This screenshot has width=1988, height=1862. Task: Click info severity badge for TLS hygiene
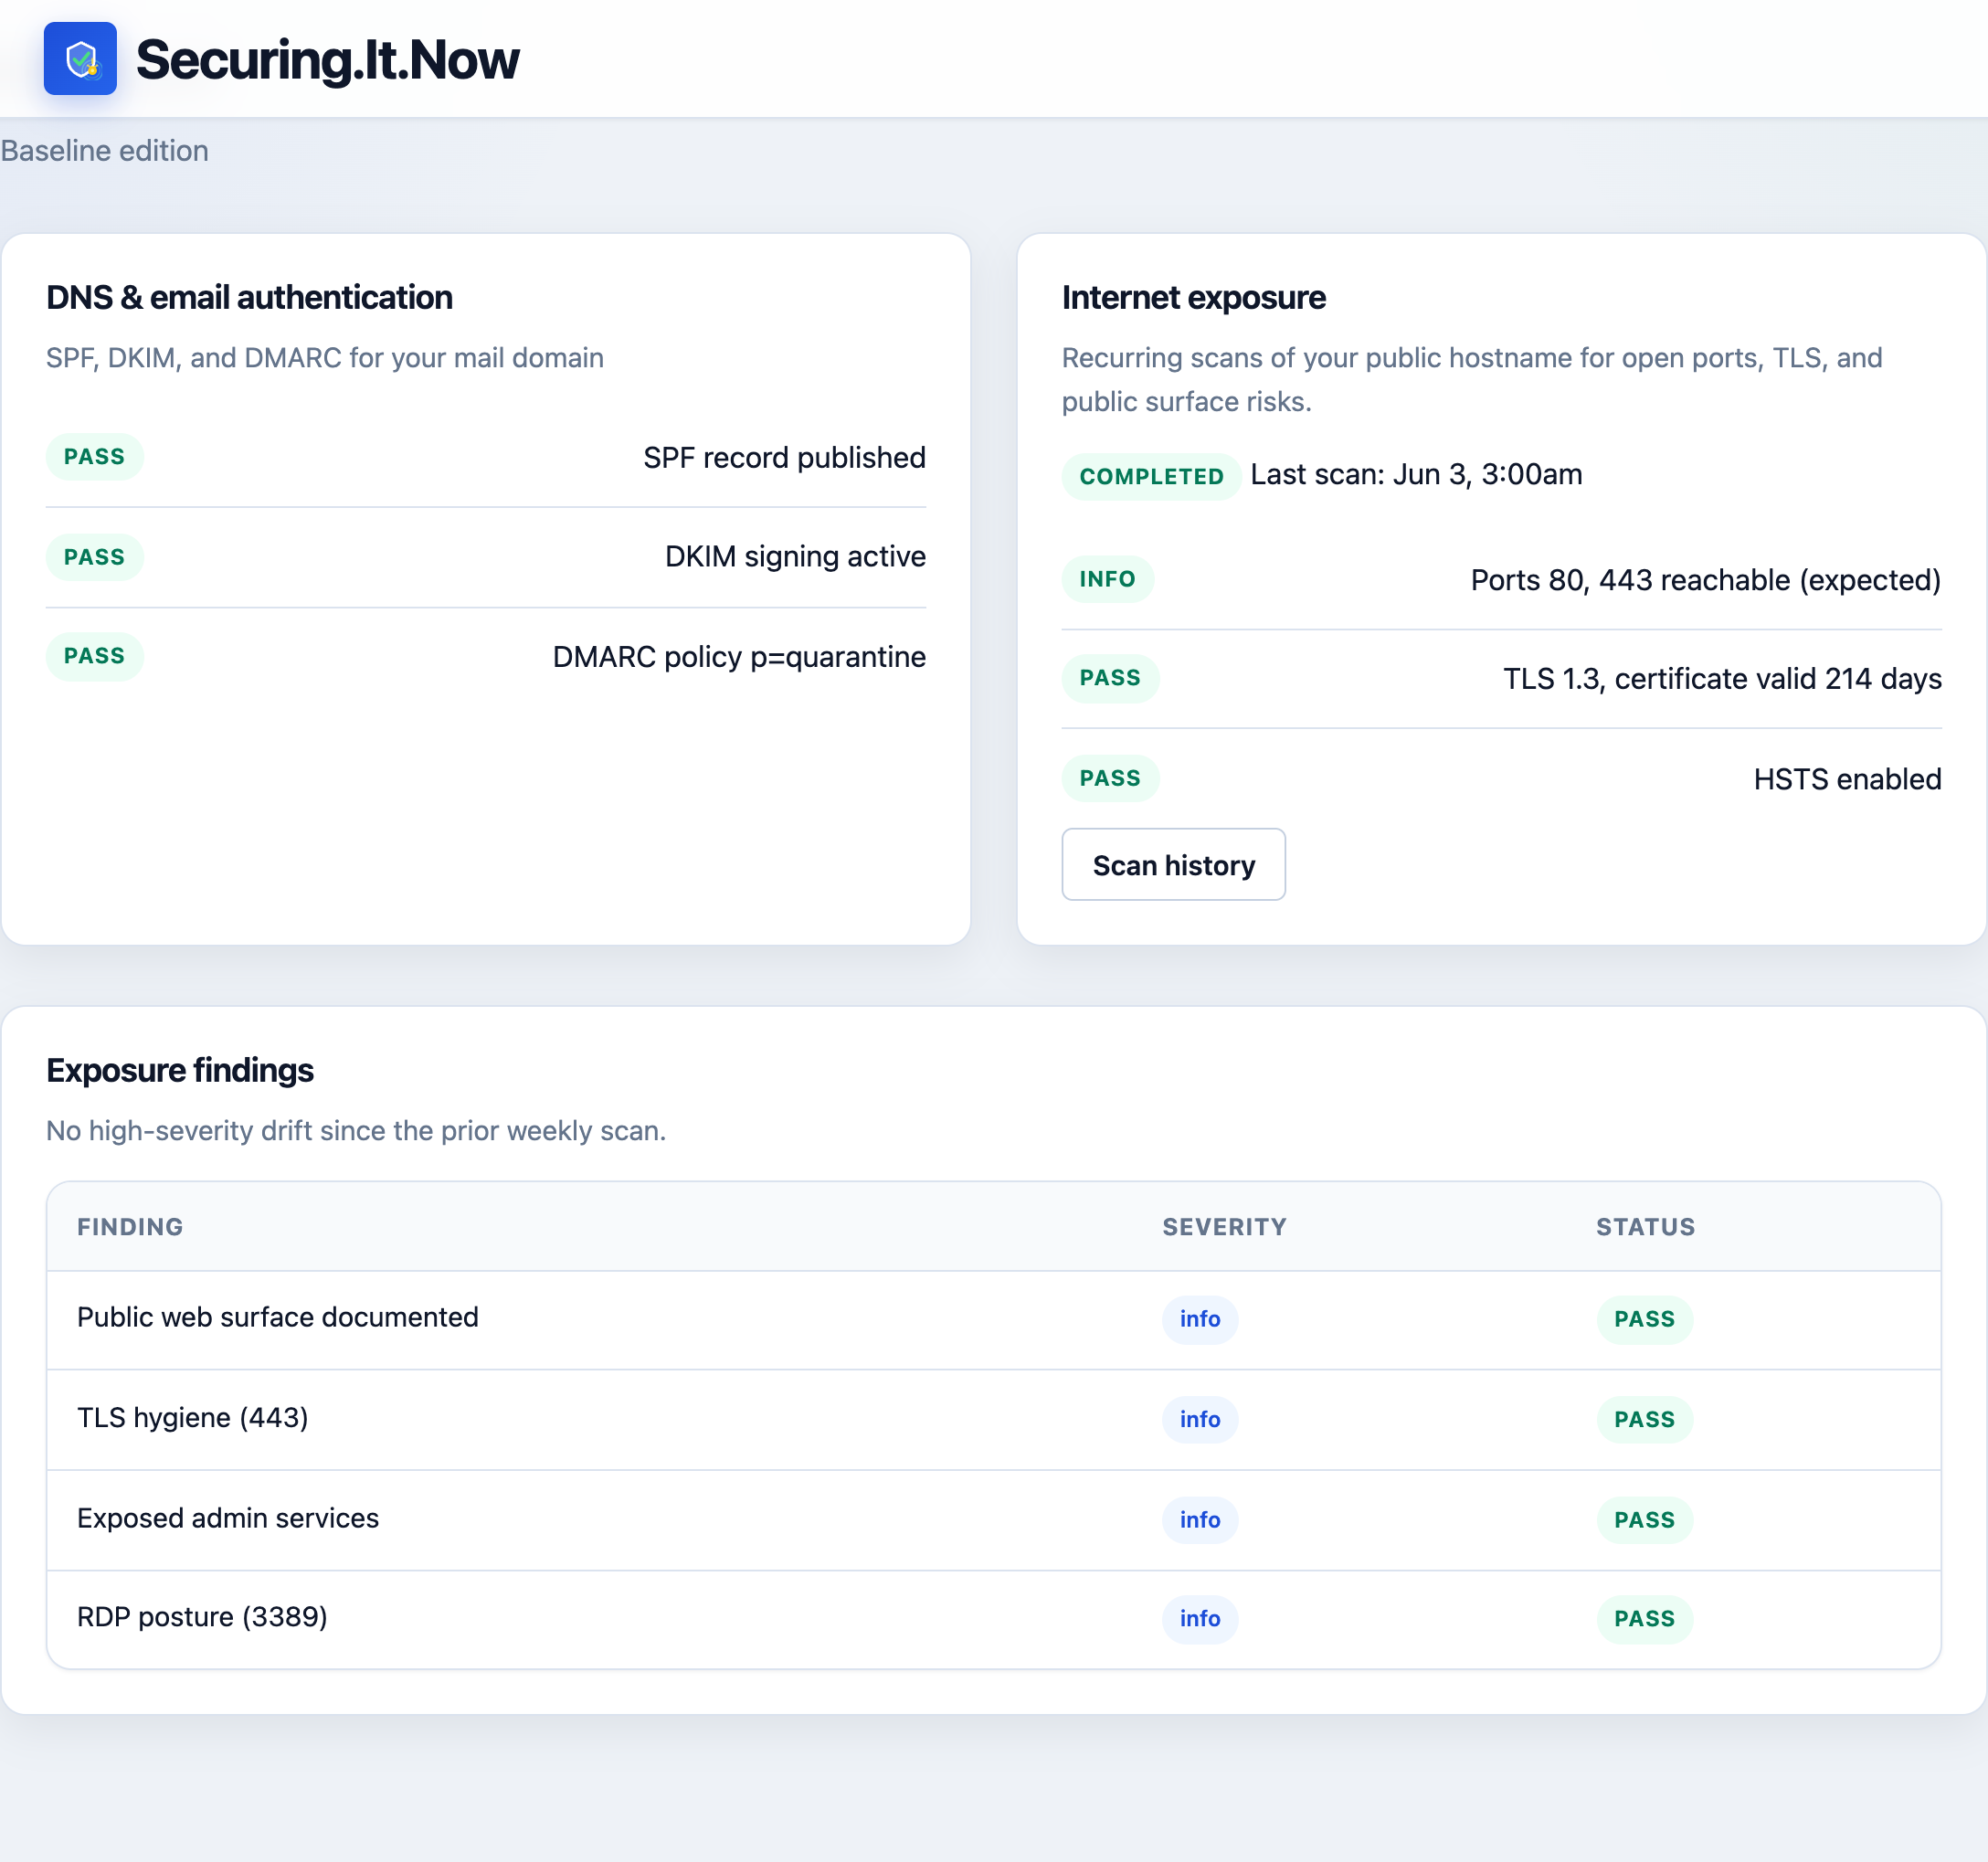pyautogui.click(x=1199, y=1419)
